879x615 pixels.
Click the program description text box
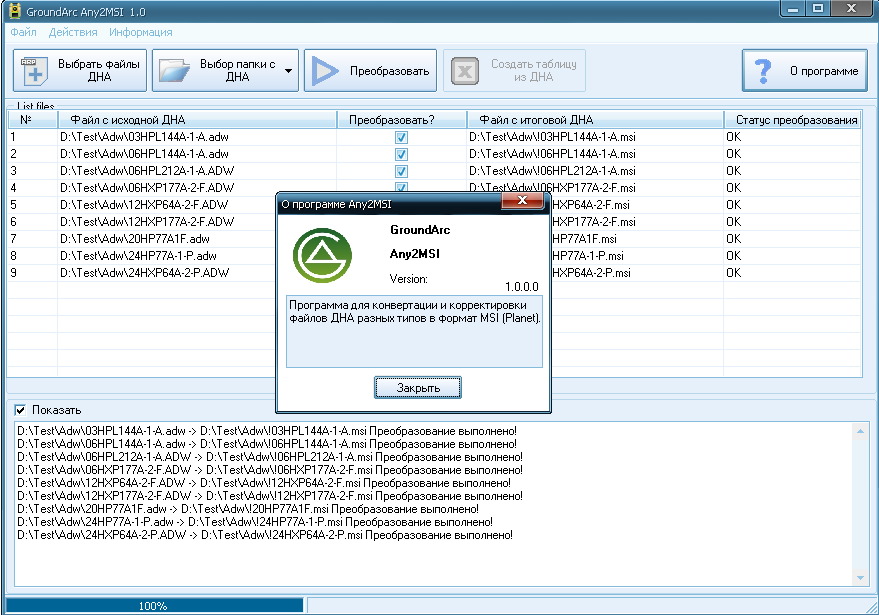click(414, 331)
